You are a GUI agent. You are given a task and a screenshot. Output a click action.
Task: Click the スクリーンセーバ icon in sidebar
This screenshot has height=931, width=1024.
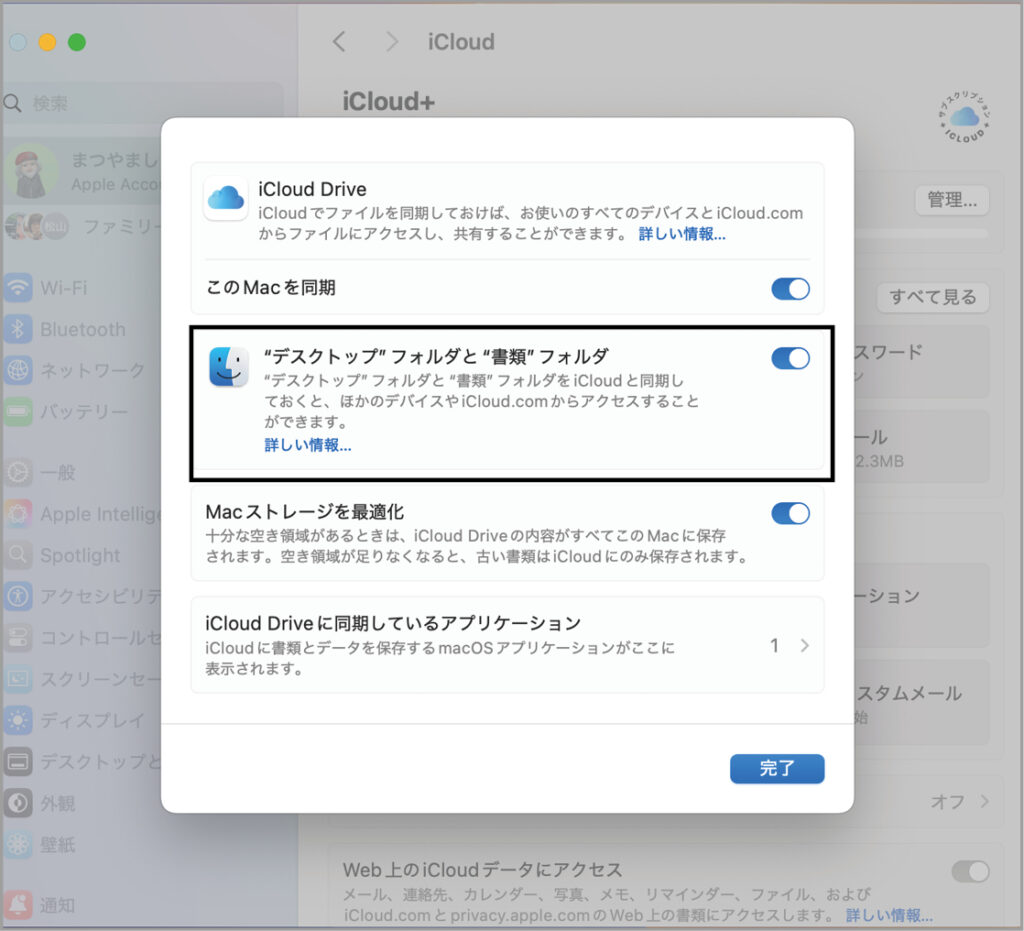(x=18, y=679)
